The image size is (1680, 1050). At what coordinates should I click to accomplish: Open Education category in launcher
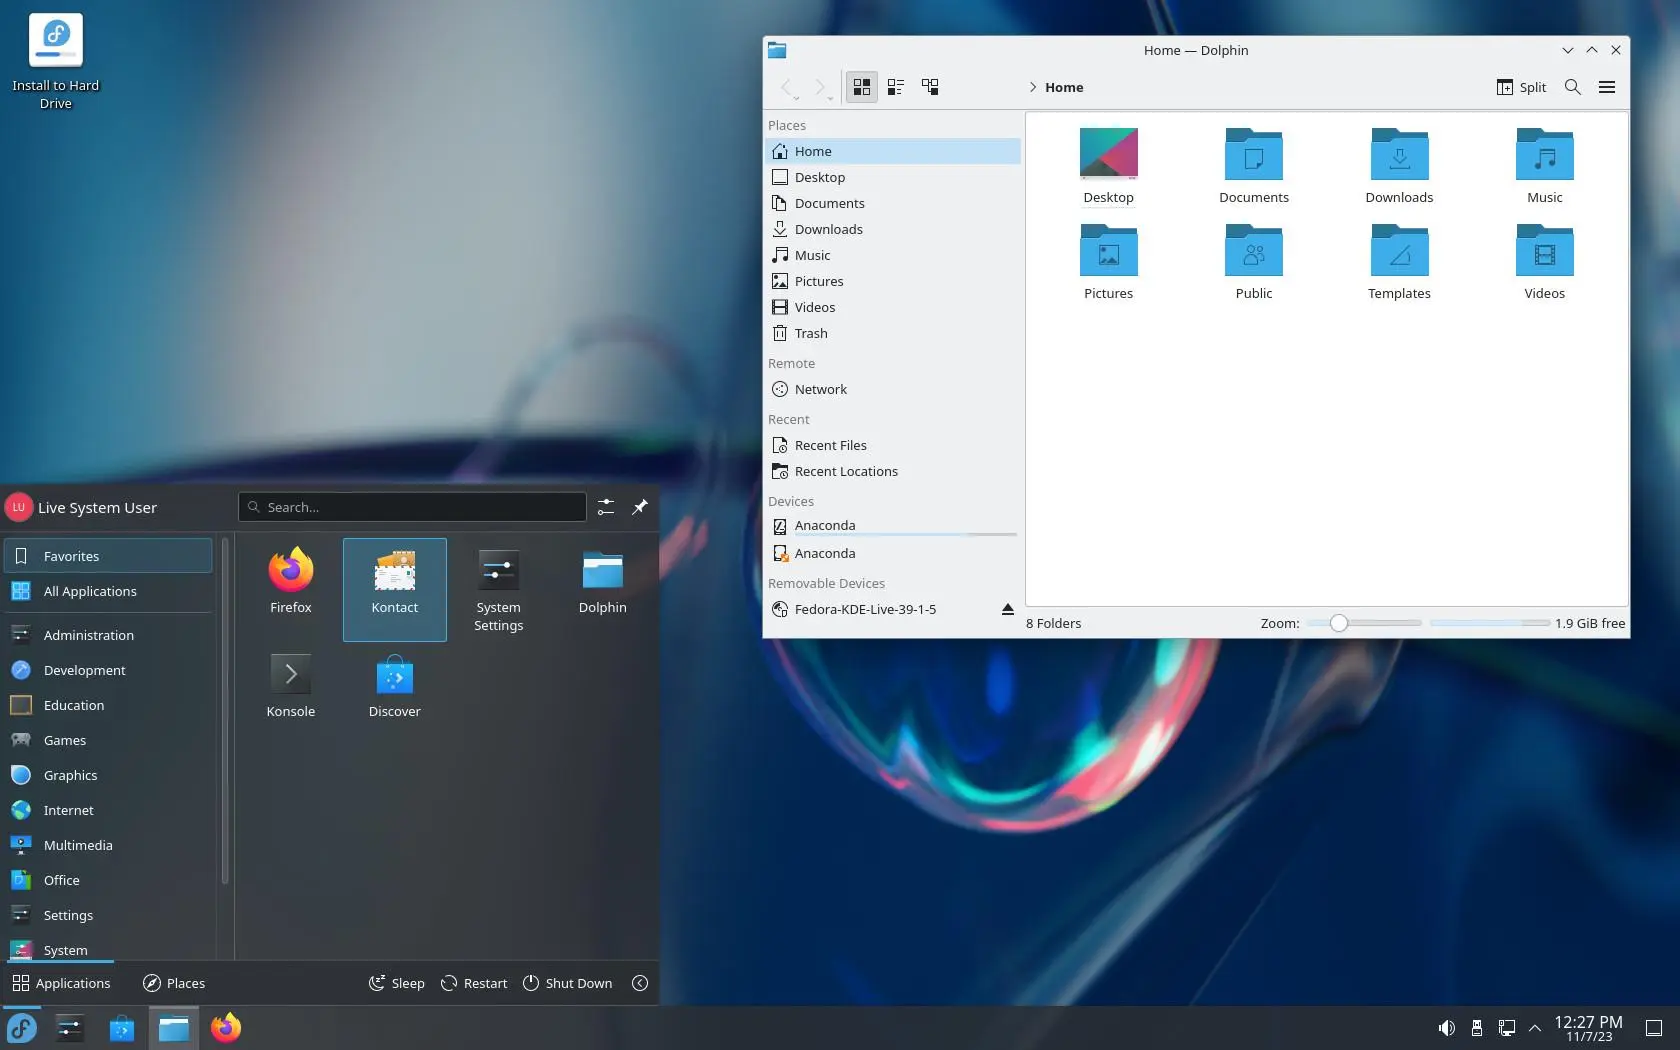click(108, 705)
